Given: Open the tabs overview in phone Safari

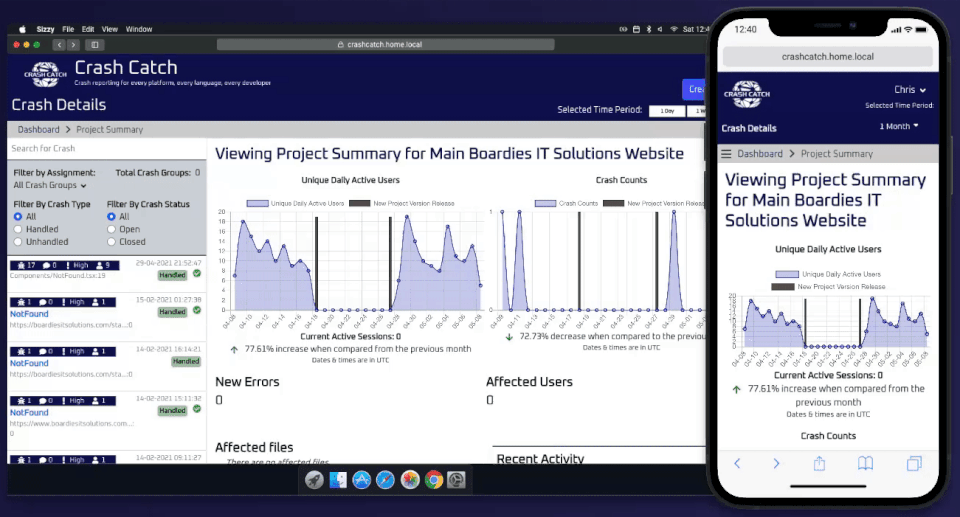Looking at the screenshot, I should click(x=913, y=464).
